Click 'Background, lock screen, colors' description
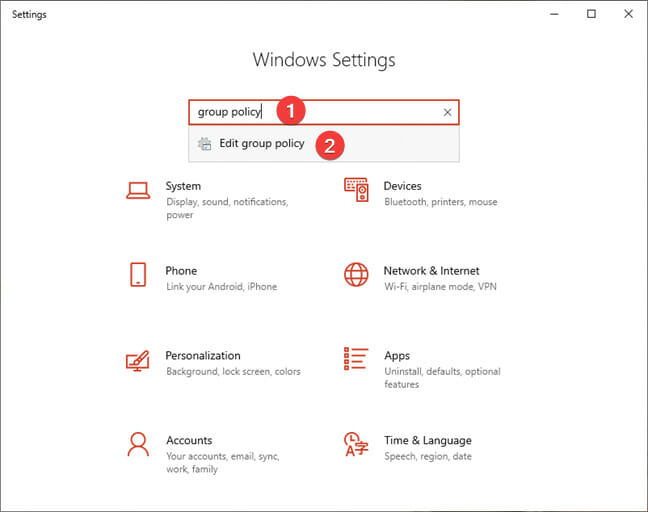This screenshot has width=648, height=512. (x=233, y=371)
